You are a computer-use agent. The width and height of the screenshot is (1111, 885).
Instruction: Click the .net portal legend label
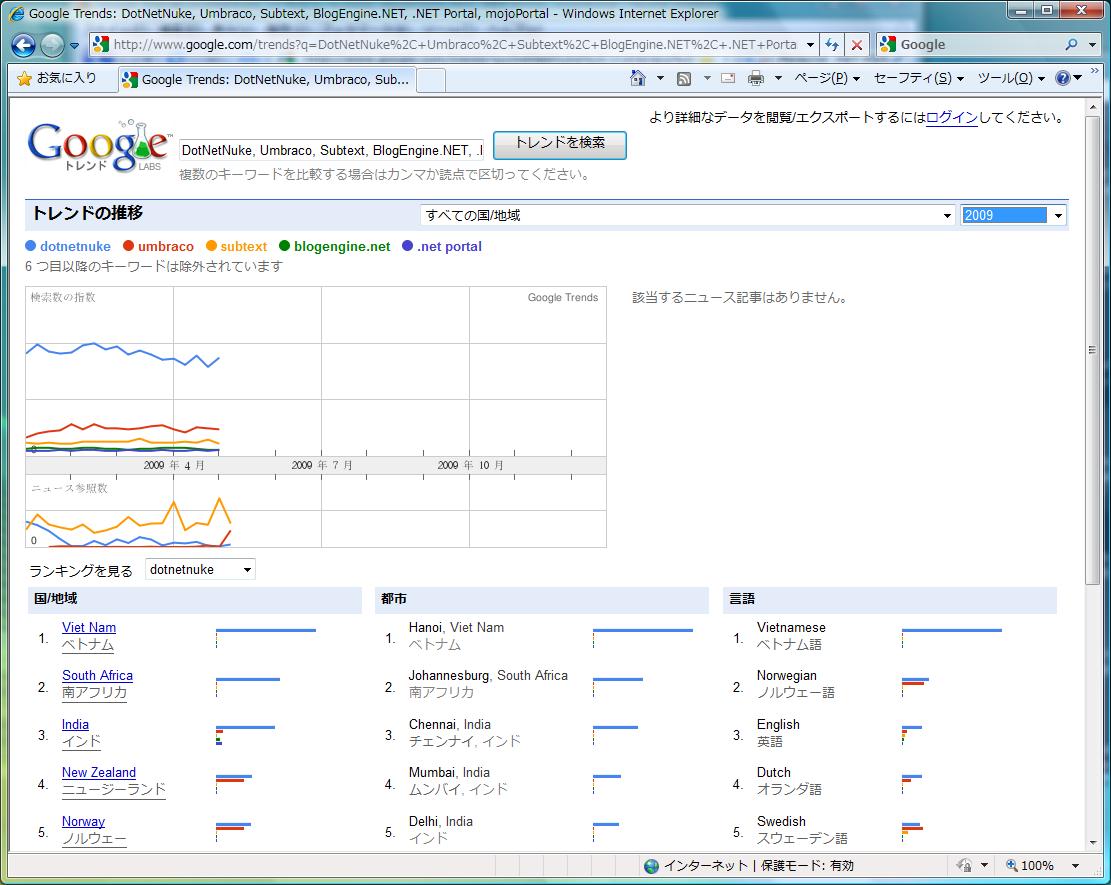(449, 247)
